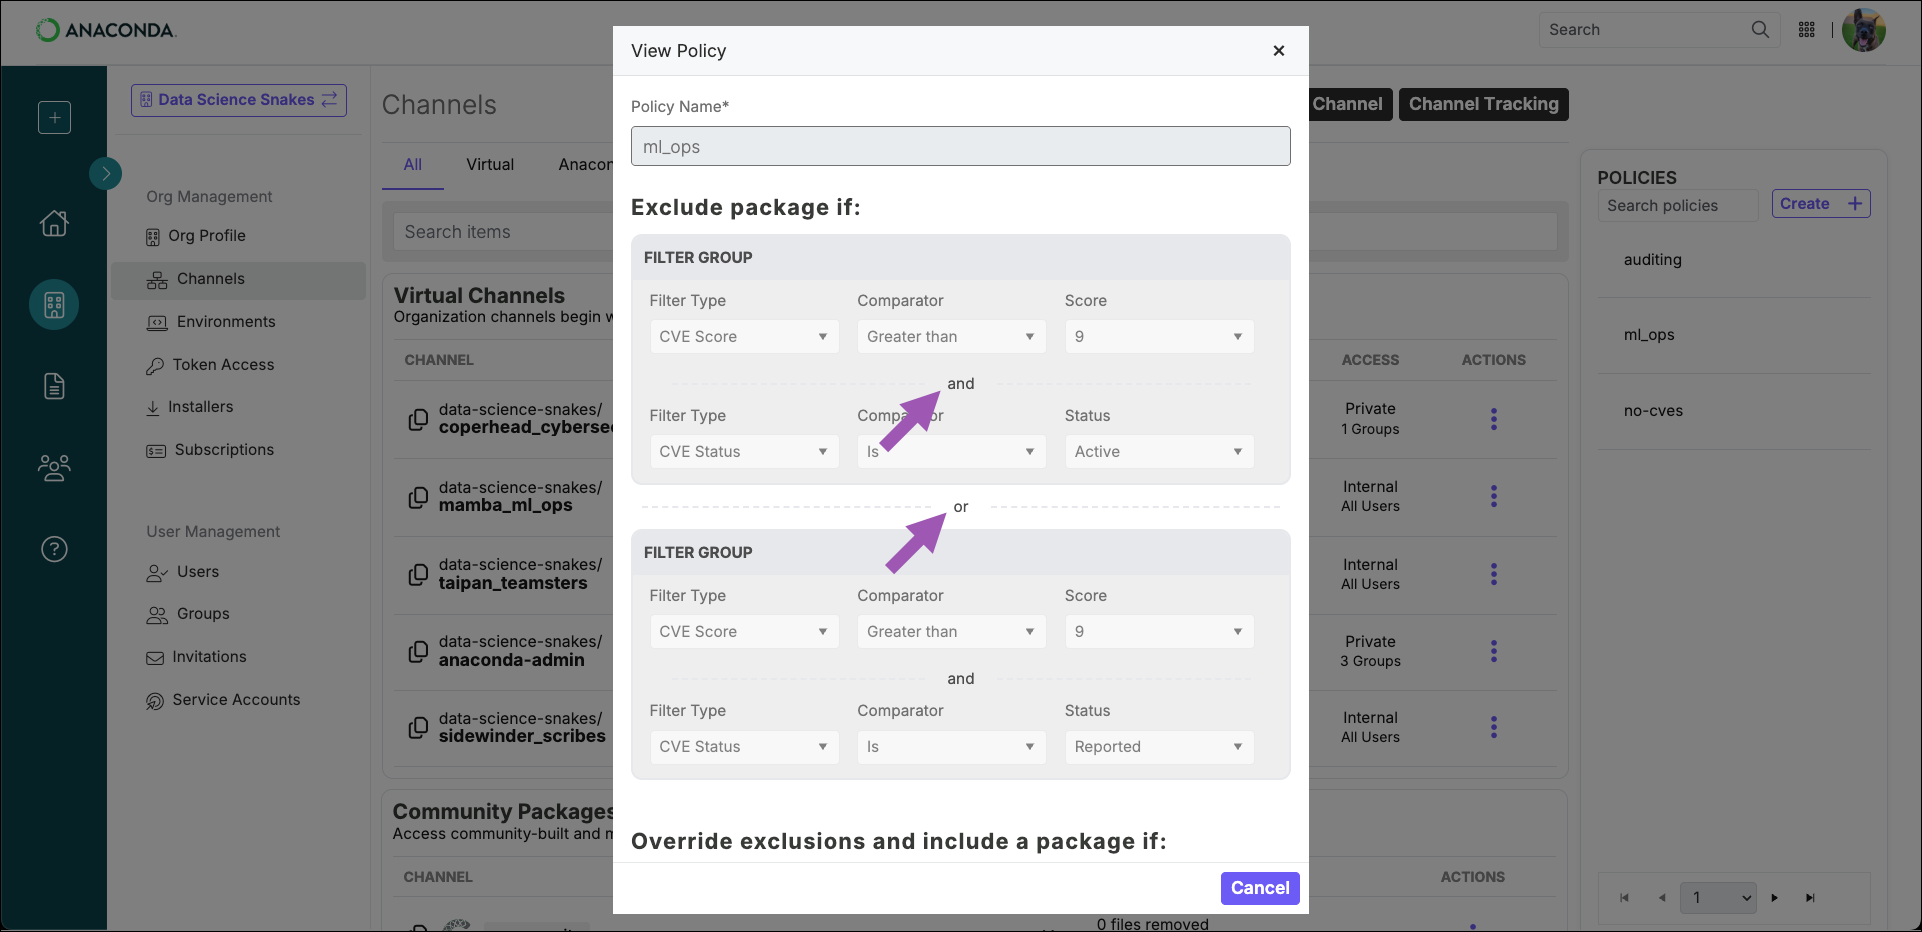The width and height of the screenshot is (1922, 932).
Task: Click Create policy button
Action: point(1821,204)
